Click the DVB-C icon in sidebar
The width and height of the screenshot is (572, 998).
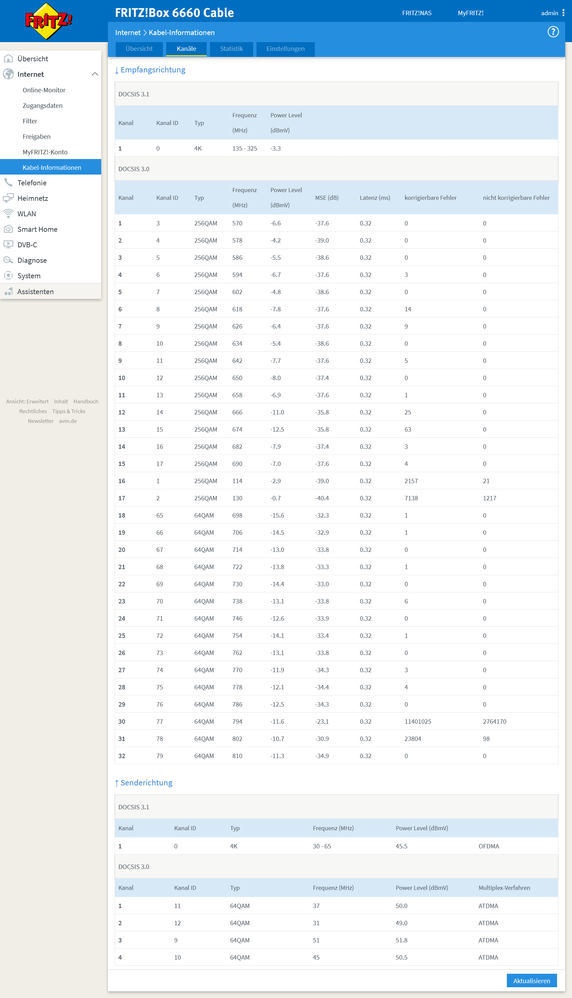point(8,244)
